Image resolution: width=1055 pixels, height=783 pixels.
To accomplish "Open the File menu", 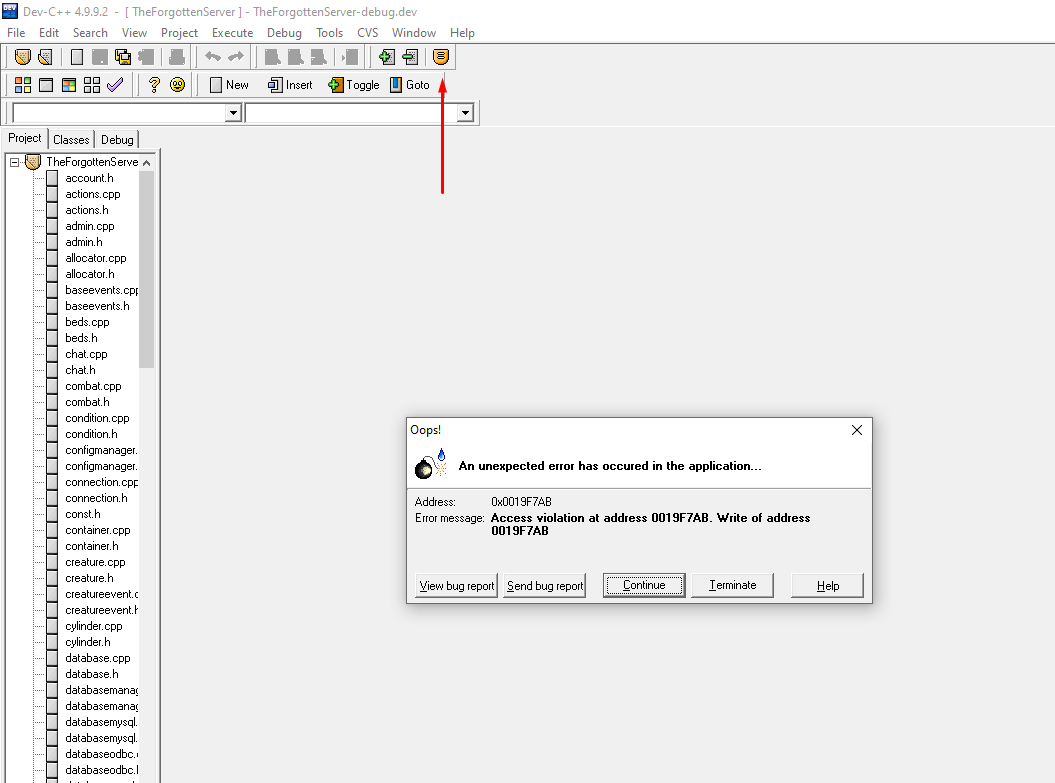I will pos(16,33).
